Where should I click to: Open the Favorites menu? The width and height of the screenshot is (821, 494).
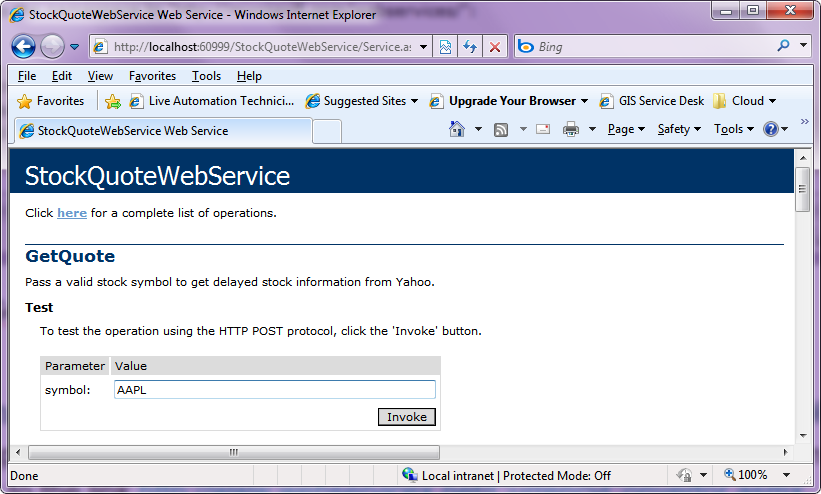click(152, 76)
